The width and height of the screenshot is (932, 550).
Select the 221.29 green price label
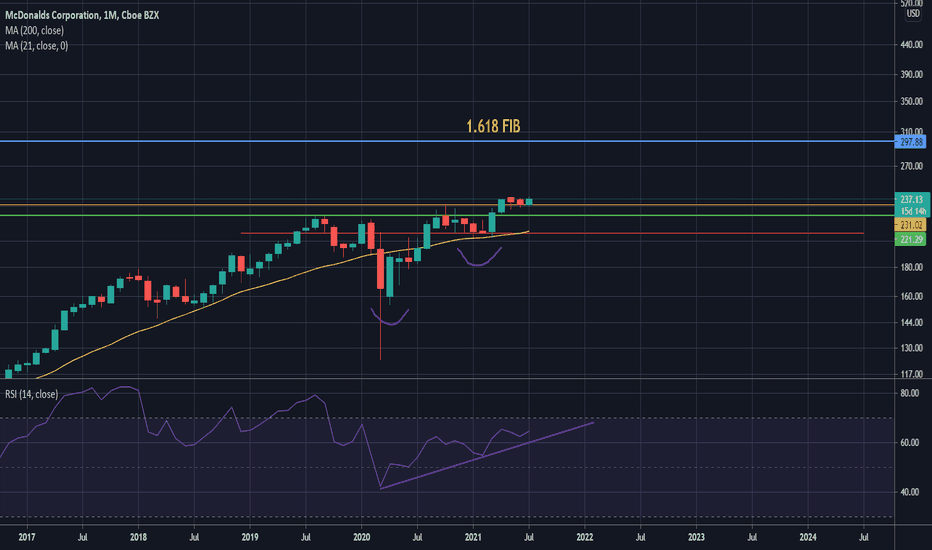tap(911, 240)
